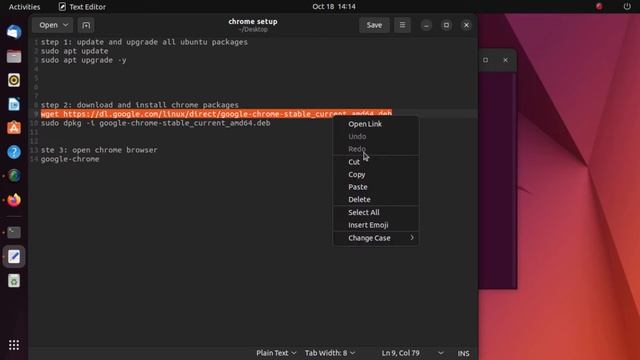
Task: Expand Change Case submenu
Action: (376, 238)
